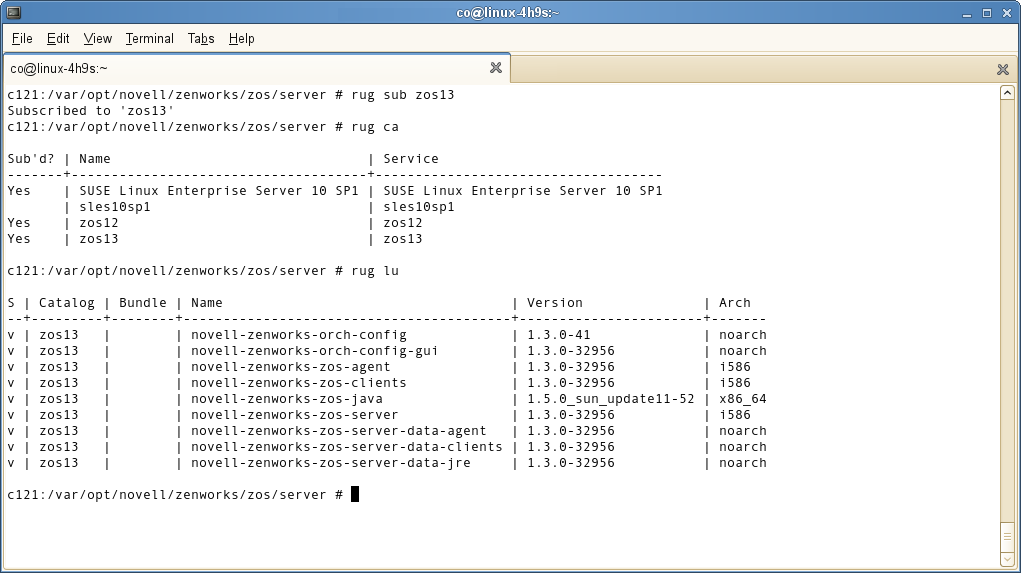This screenshot has height=573, width=1021.
Task: Click 'sles10sp1' in the Name column
Action: 115,206
